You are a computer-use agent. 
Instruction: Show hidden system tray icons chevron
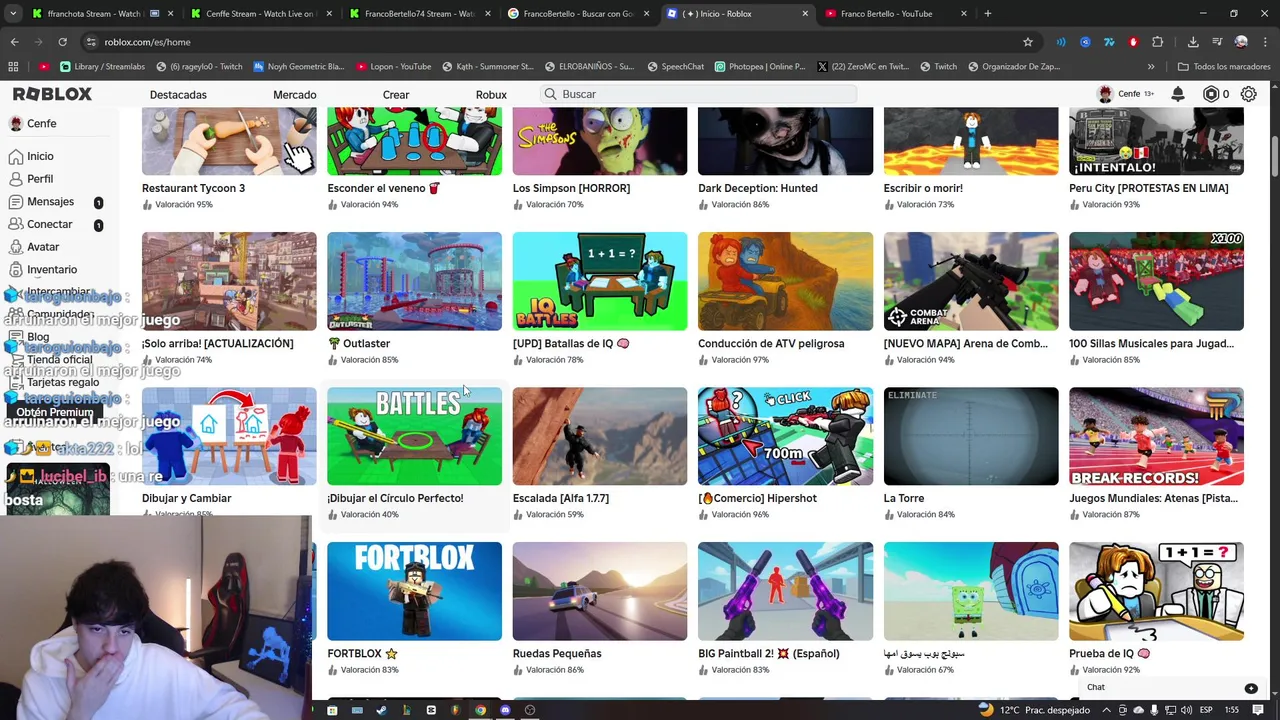(1105, 710)
